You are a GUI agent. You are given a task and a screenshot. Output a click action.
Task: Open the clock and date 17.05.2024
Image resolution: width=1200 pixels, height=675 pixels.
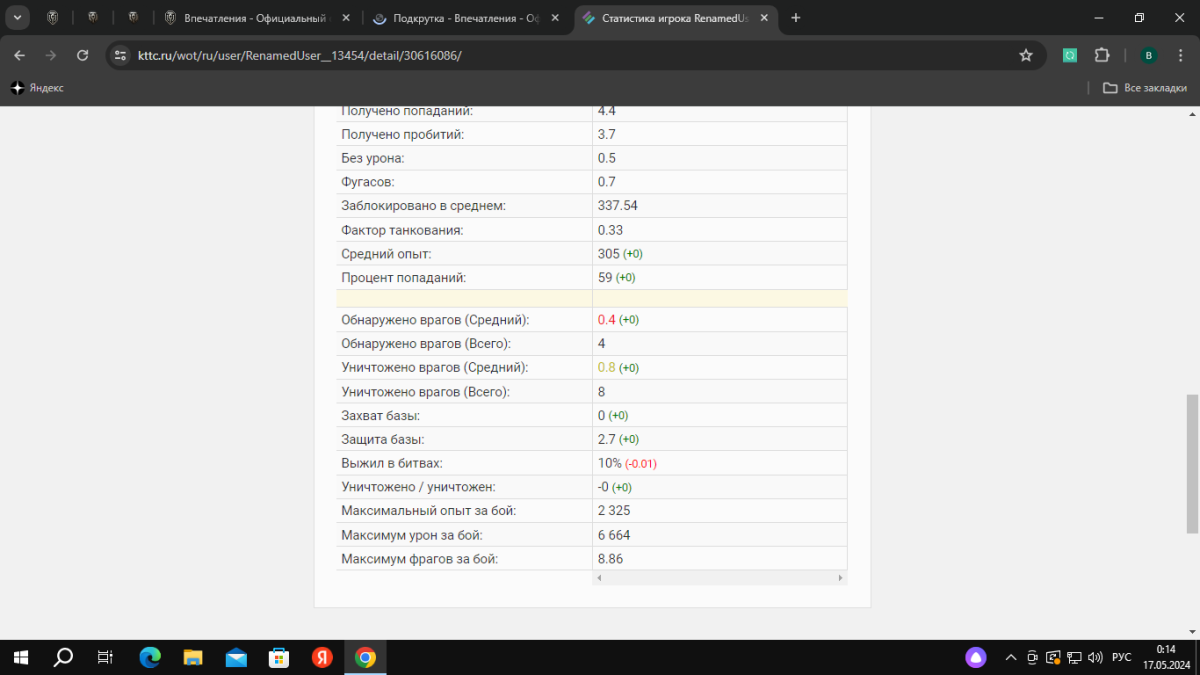pos(1165,657)
